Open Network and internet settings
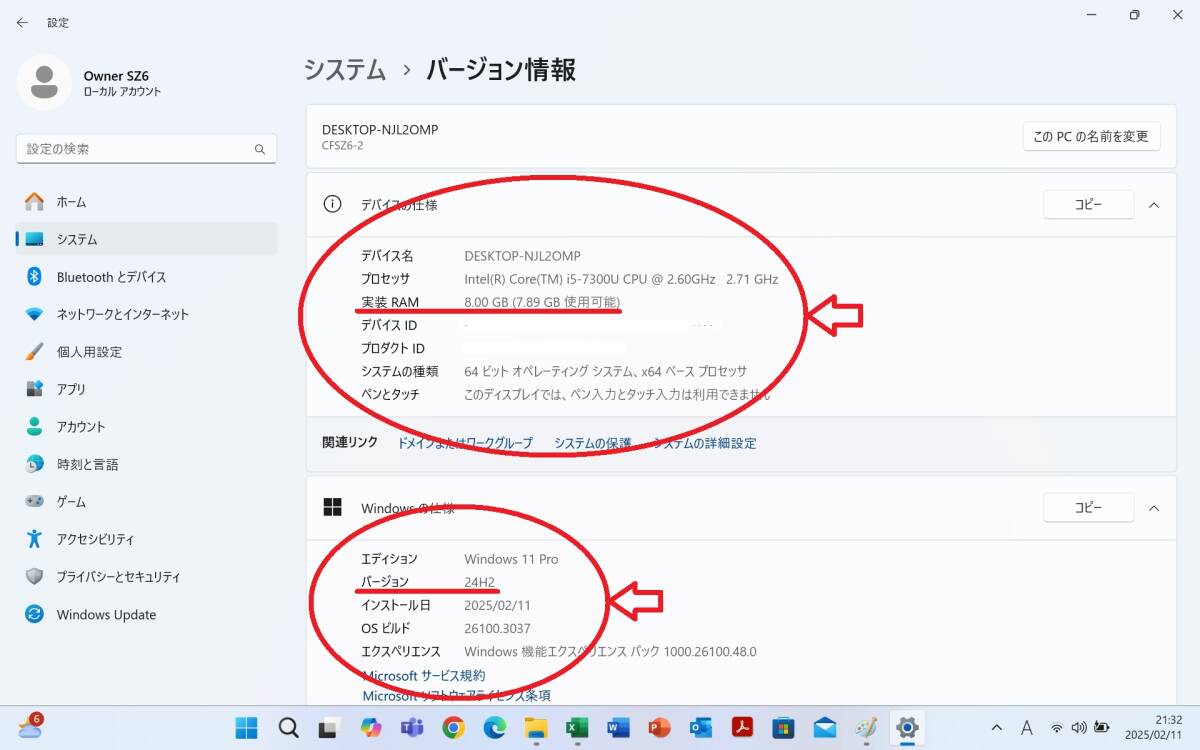Image resolution: width=1200 pixels, height=750 pixels. [146, 314]
